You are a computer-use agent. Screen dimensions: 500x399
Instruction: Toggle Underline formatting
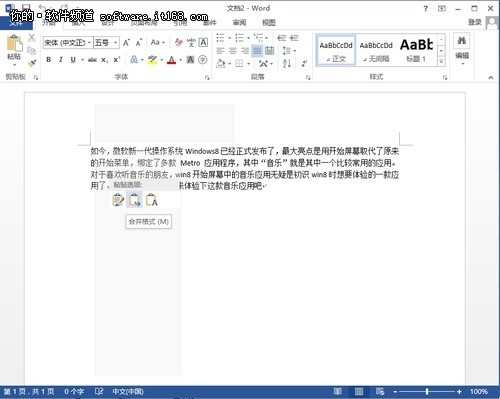click(73, 60)
